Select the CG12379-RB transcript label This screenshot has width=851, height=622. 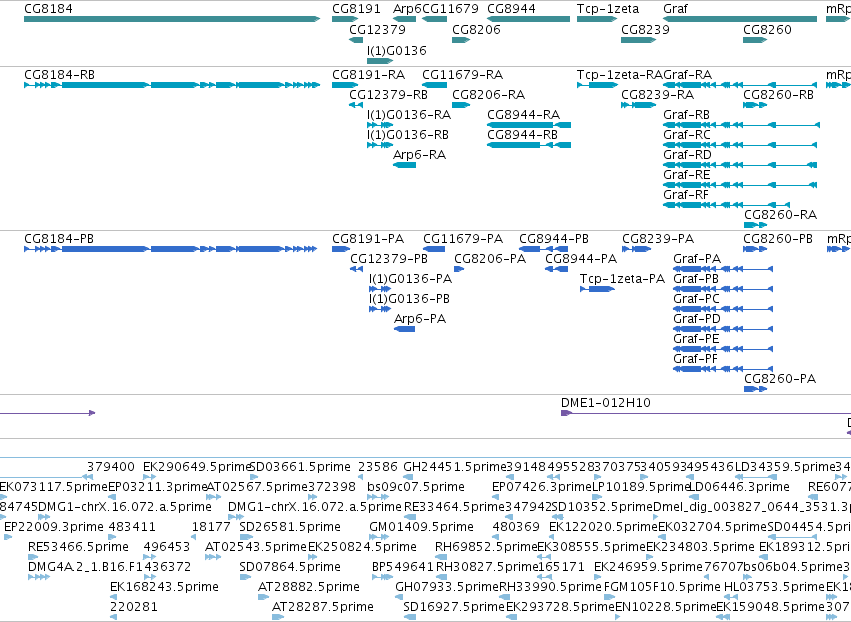pos(389,94)
